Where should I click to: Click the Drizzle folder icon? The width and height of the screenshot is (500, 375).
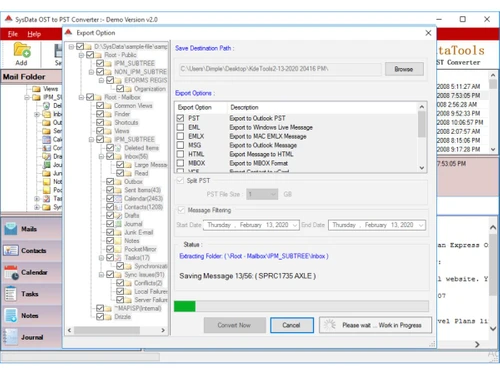(x=108, y=317)
